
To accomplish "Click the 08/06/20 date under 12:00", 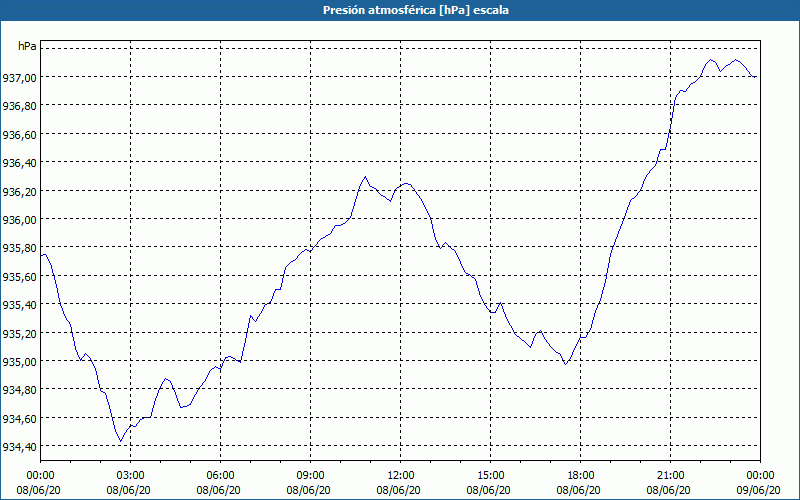I will pos(398,490).
